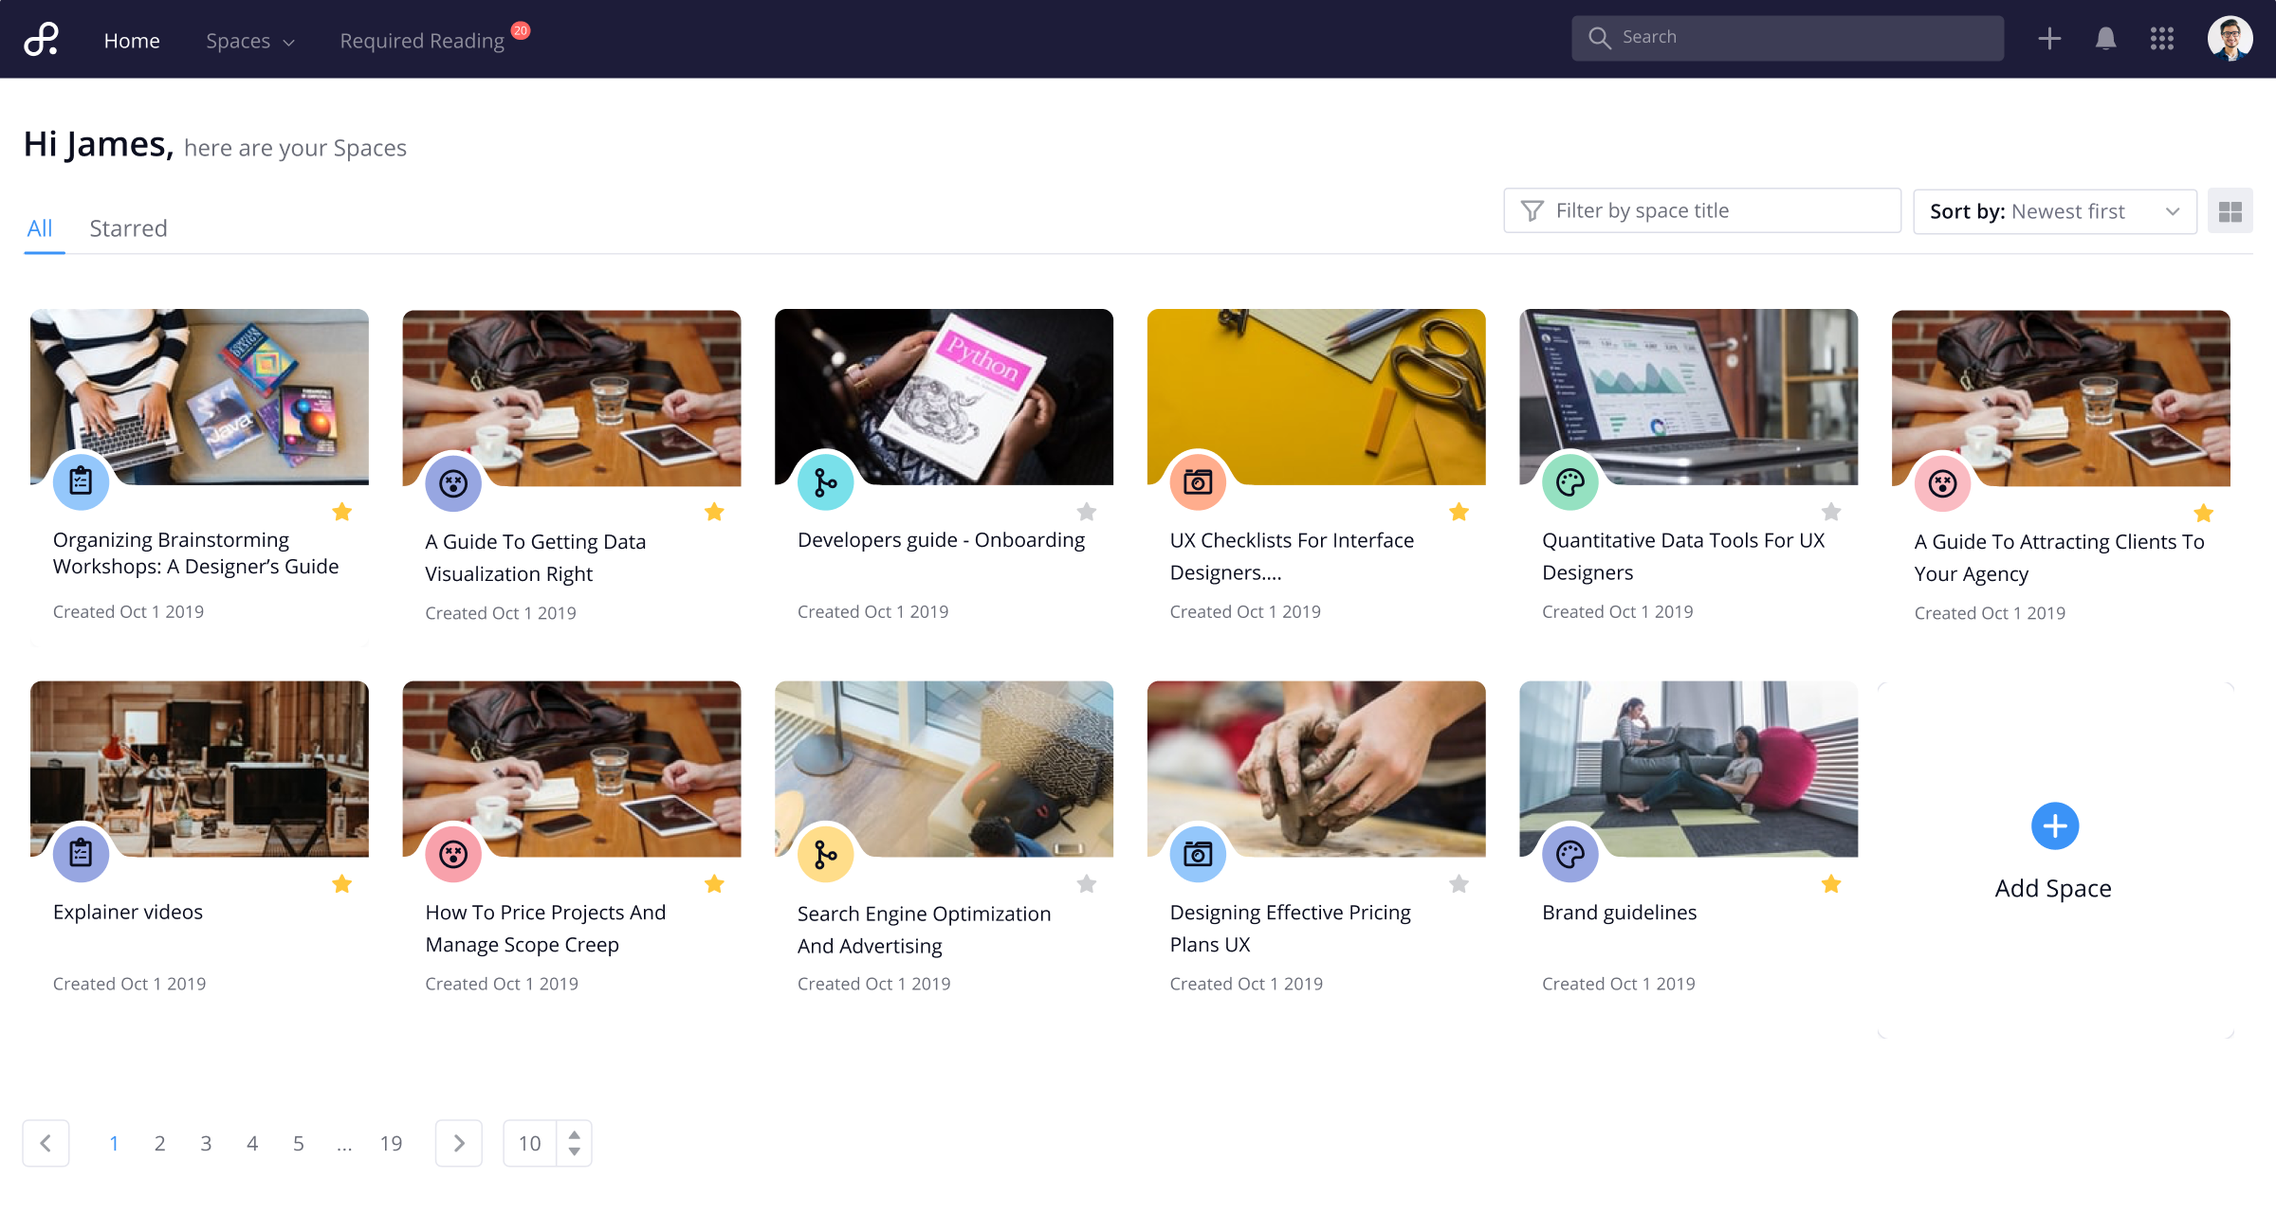Click the clipboard icon on Explainer videos
Image resolution: width=2276 pixels, height=1232 pixels.
[x=81, y=853]
